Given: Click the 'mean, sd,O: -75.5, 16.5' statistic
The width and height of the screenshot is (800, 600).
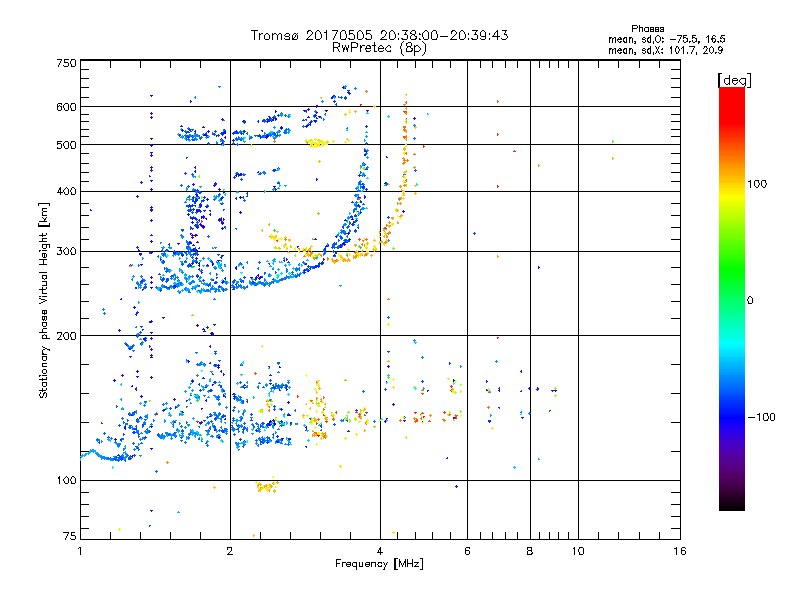Looking at the screenshot, I should coord(666,39).
